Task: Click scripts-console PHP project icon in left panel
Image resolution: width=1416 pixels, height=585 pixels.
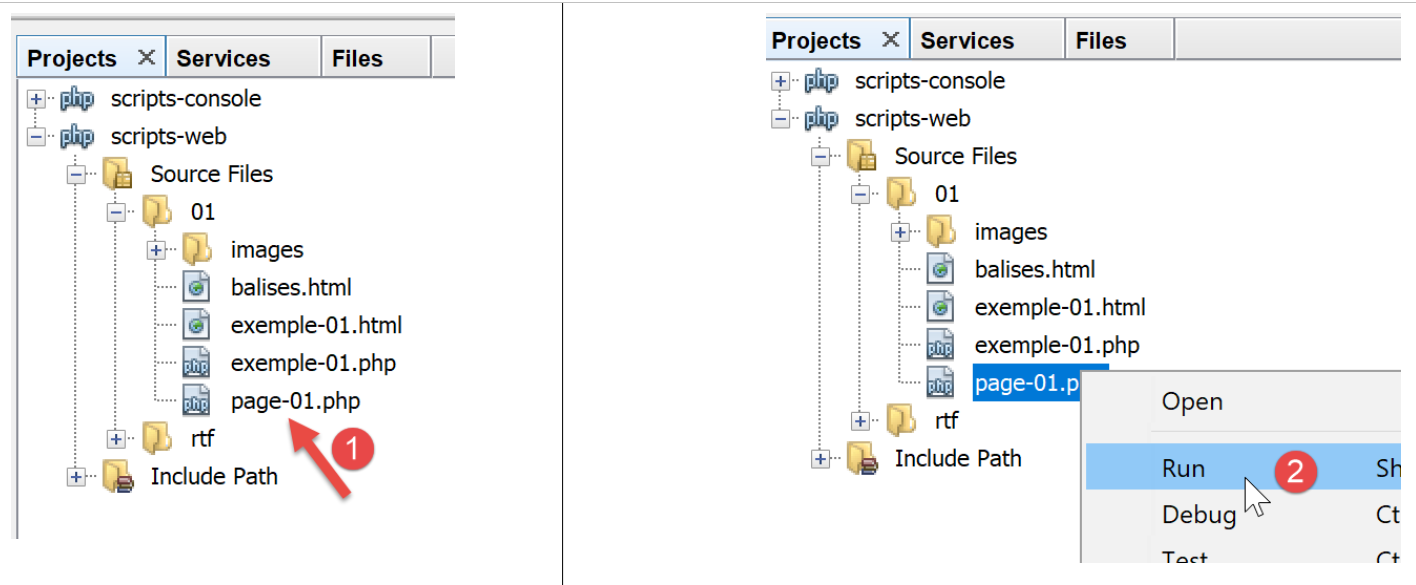Action: pyautogui.click(x=78, y=99)
